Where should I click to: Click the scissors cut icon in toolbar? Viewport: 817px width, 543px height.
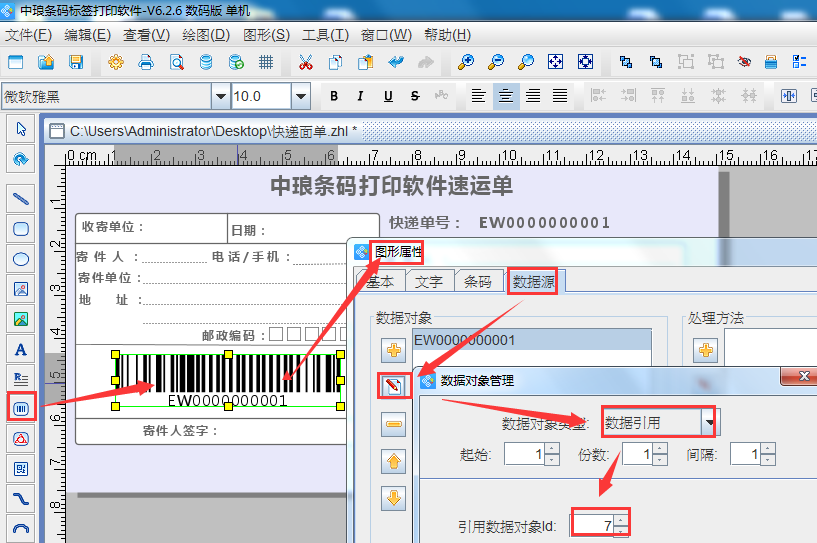pyautogui.click(x=305, y=62)
